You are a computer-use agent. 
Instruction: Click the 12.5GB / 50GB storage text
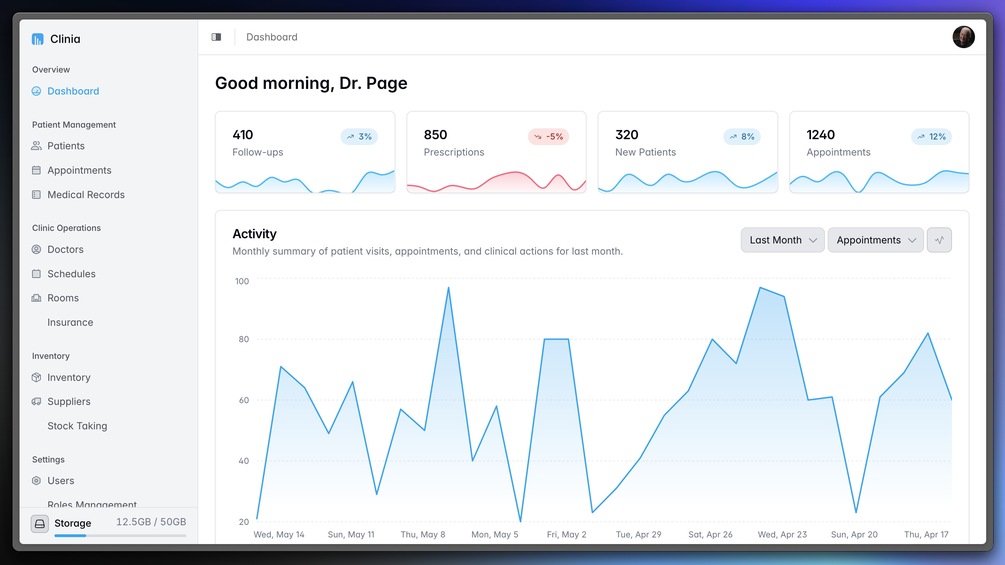coord(151,522)
